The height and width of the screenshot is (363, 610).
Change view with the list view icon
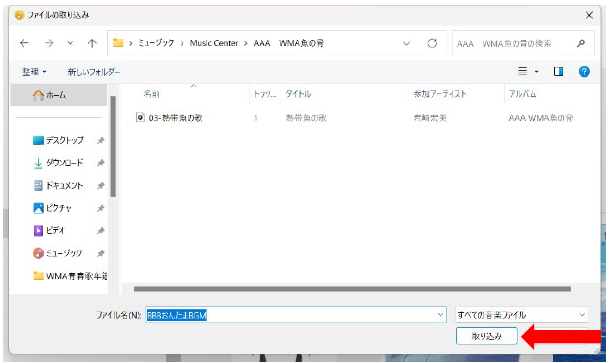pos(522,71)
